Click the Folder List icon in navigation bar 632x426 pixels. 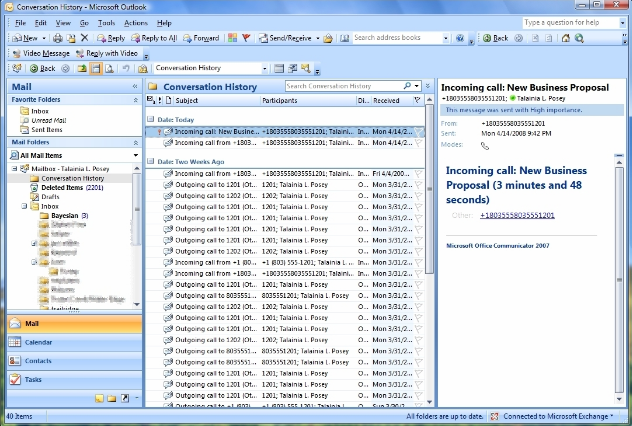[x=112, y=399]
